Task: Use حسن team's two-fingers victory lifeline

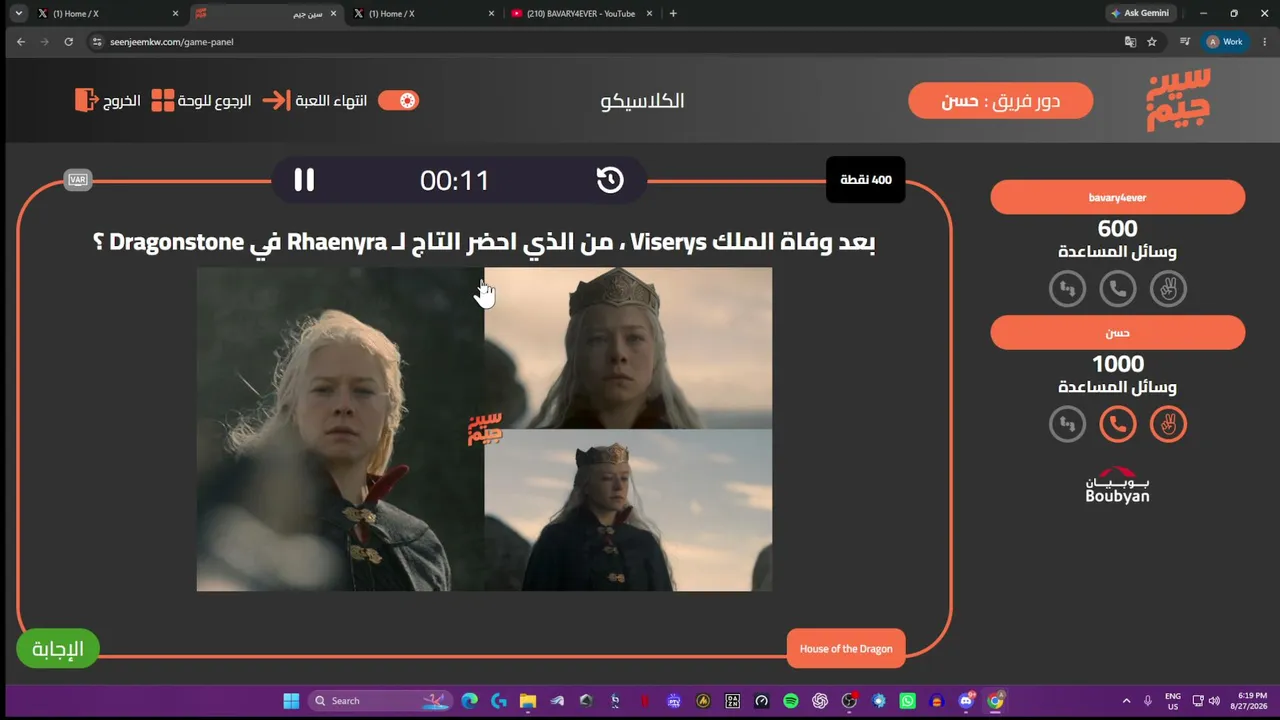Action: [x=1168, y=424]
